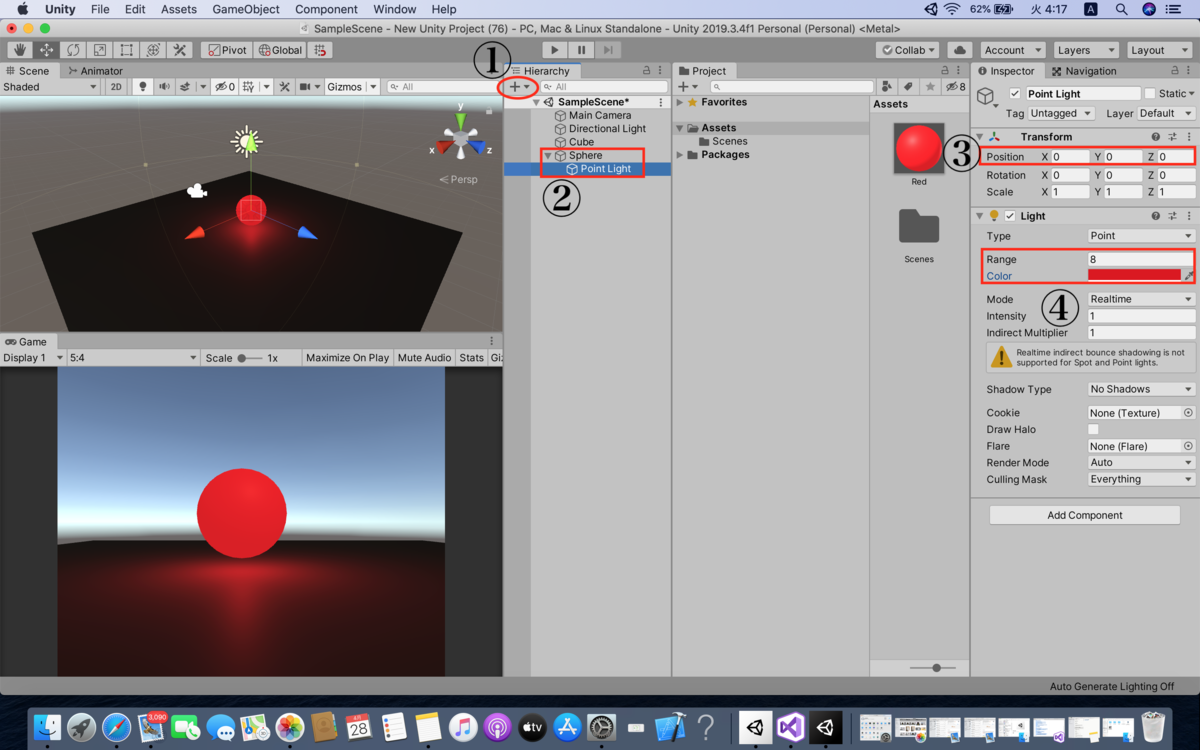Viewport: 1200px width, 750px height.
Task: Click the grid snapping icon next to Global
Action: coord(320,50)
